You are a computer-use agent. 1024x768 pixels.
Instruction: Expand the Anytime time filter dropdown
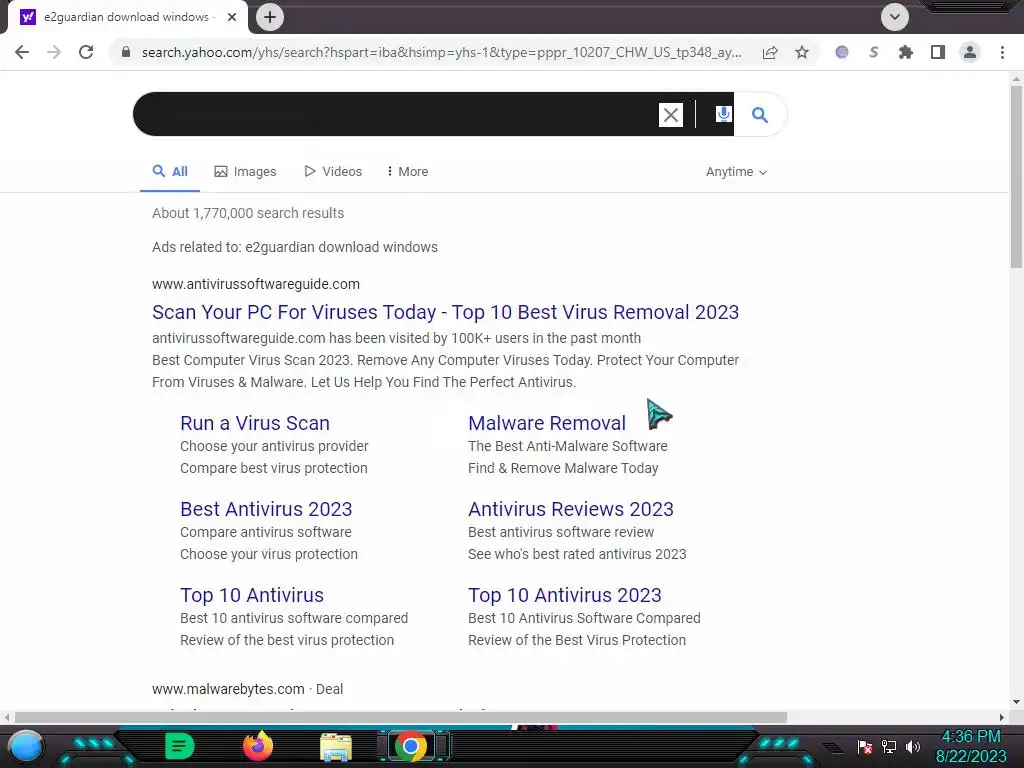click(736, 172)
